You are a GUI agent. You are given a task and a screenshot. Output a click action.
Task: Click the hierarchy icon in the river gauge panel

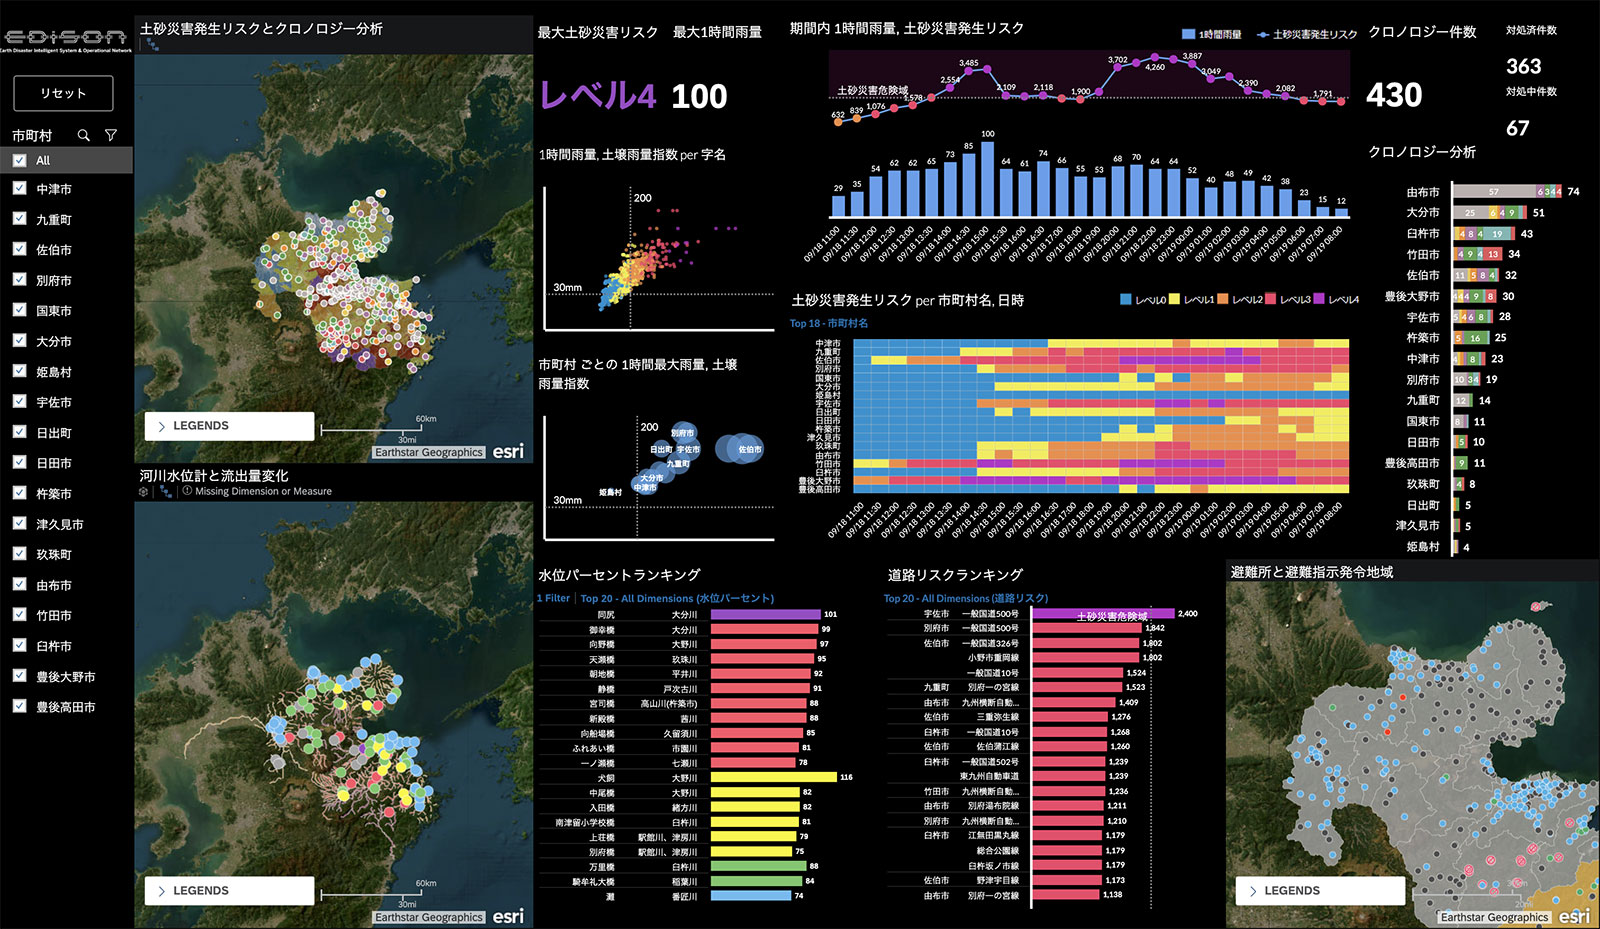point(165,491)
